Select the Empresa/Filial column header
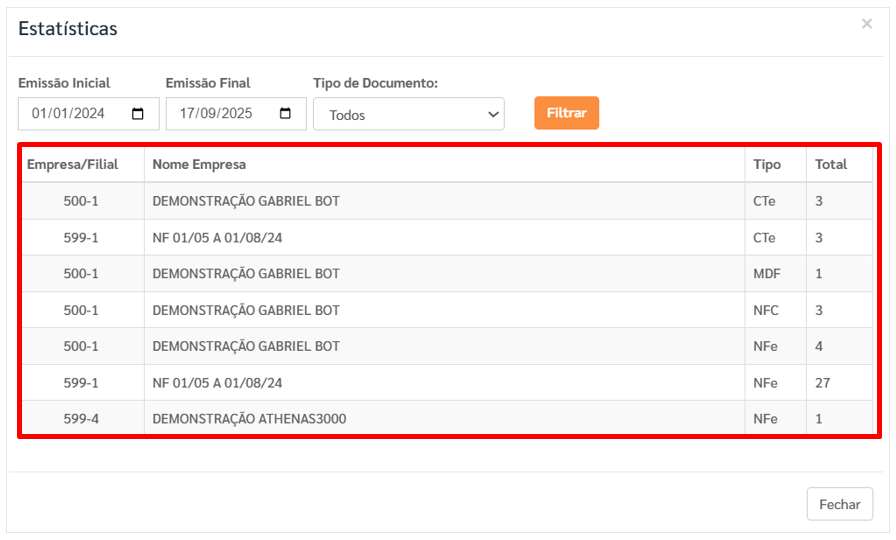The width and height of the screenshot is (896, 540). click(x=73, y=164)
